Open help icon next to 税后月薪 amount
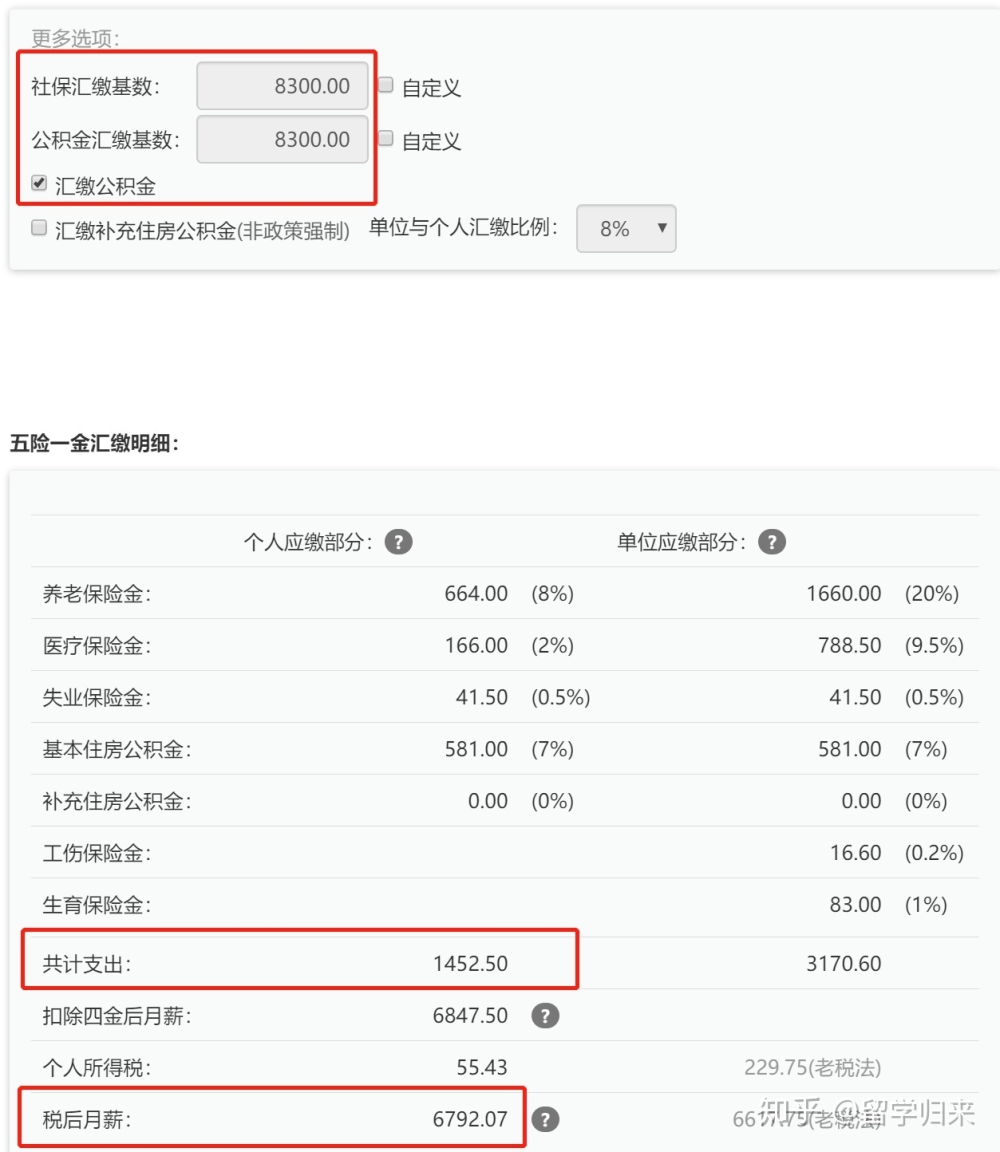Screen dimensions: 1000x1152 (x=545, y=1119)
